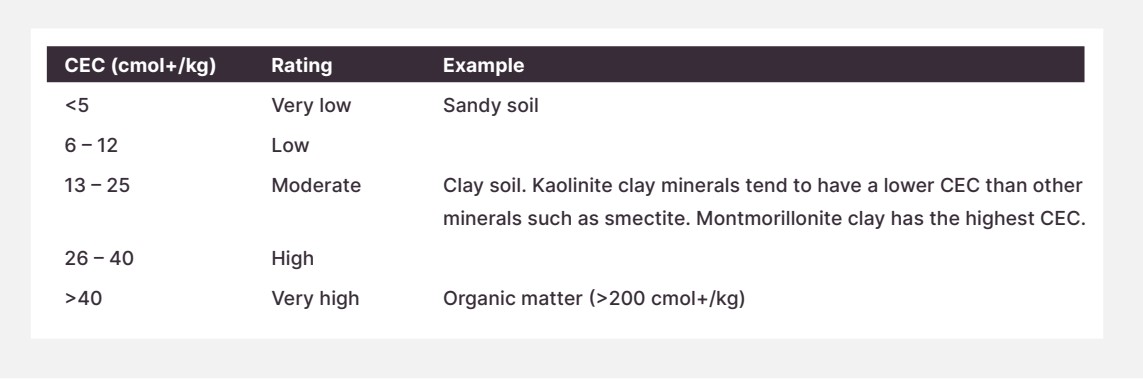Viewport: 1143px width, 379px height.
Task: Click the Organic matter example text
Action: pyautogui.click(x=593, y=299)
